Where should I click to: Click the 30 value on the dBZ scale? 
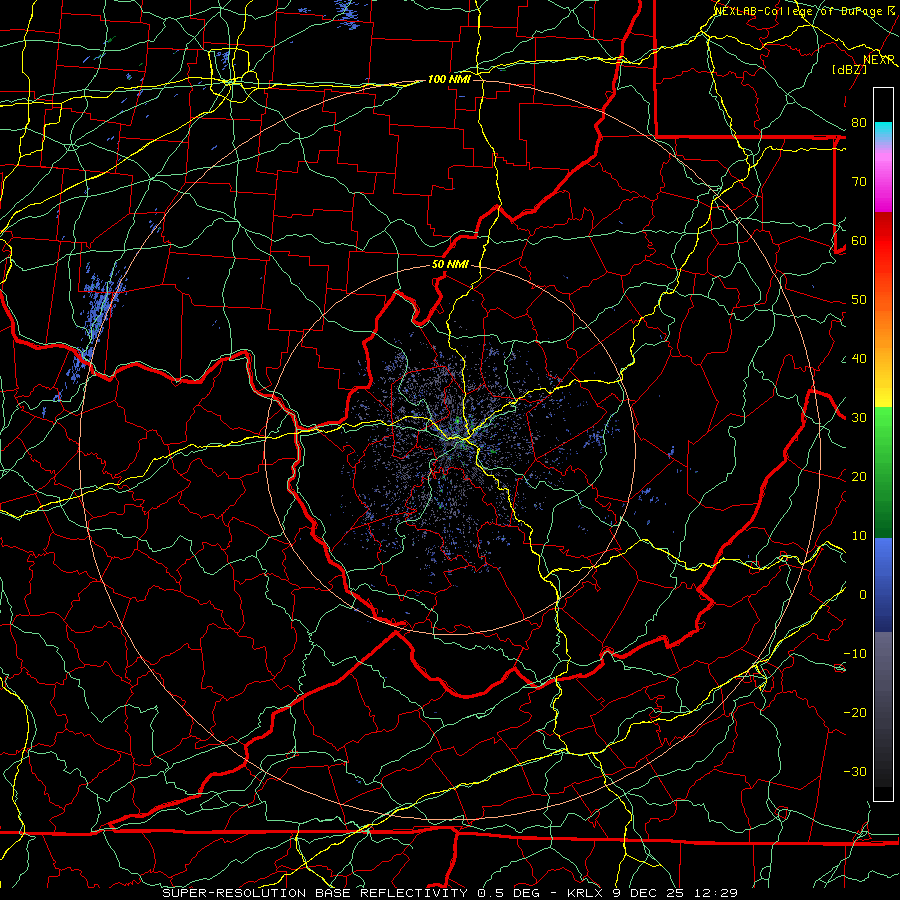coord(859,418)
